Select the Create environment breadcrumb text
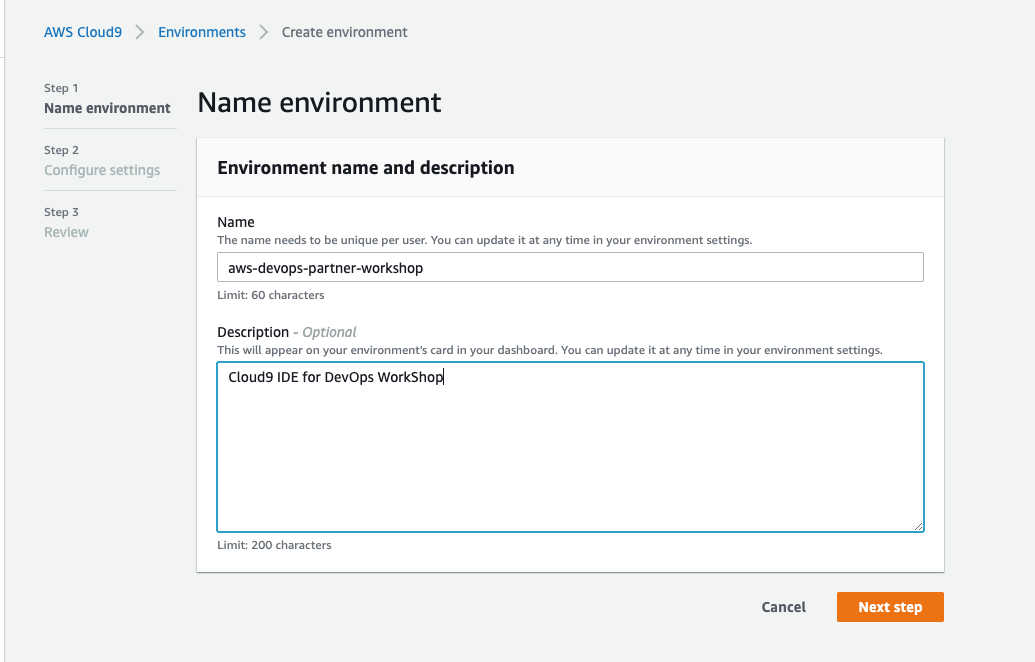The height and width of the screenshot is (662, 1035). [x=345, y=32]
